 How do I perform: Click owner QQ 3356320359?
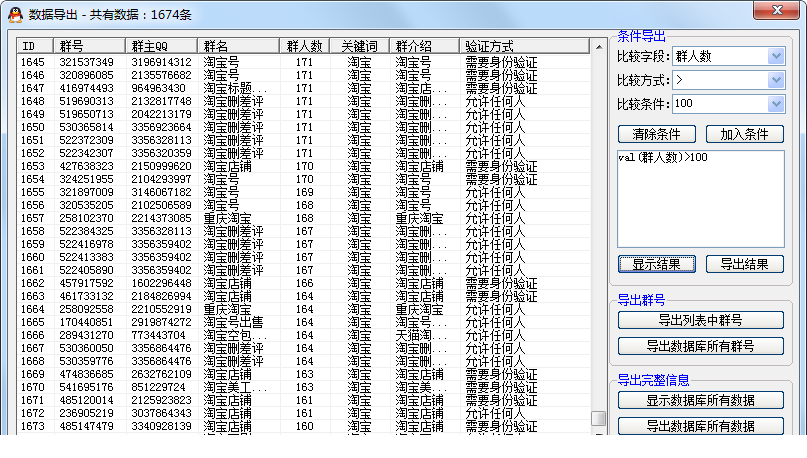(162, 153)
